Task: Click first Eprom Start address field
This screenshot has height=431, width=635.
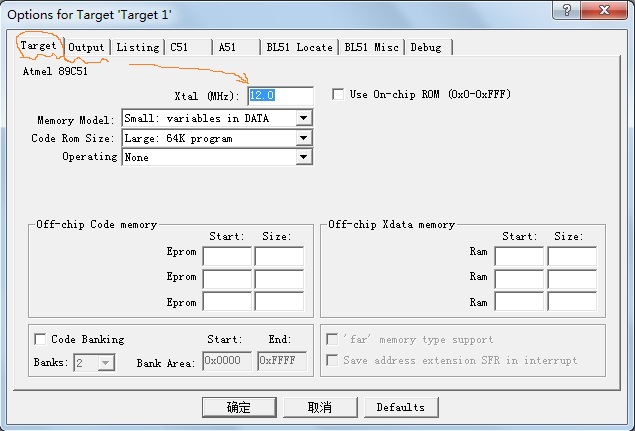Action: click(x=227, y=256)
